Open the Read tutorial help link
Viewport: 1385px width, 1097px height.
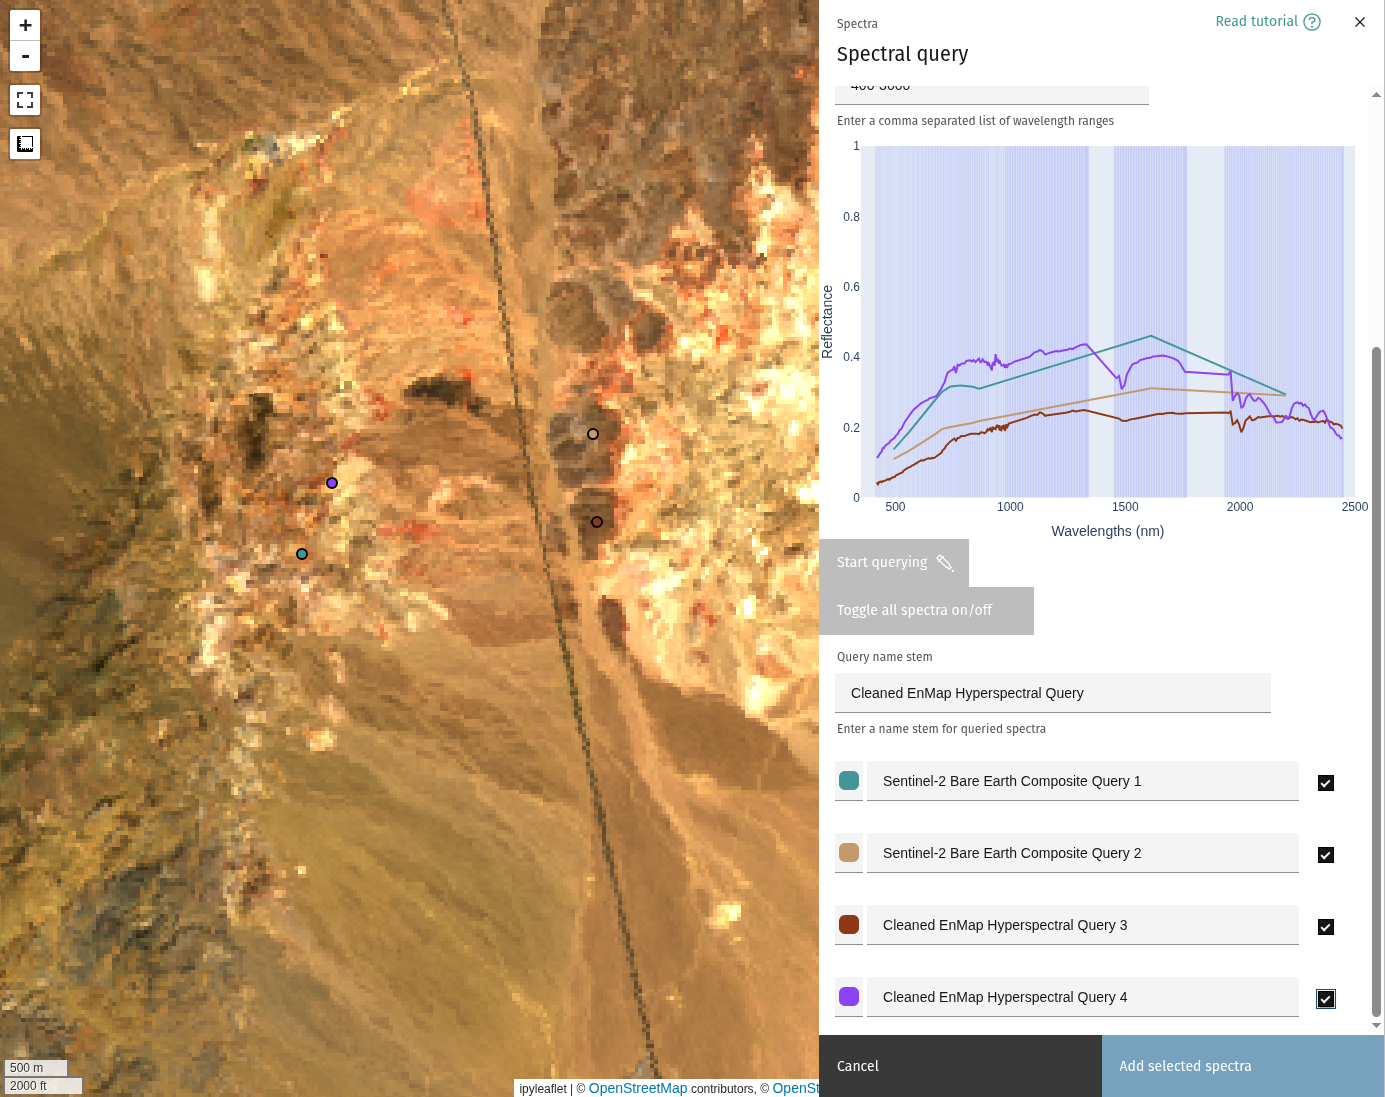[1267, 22]
